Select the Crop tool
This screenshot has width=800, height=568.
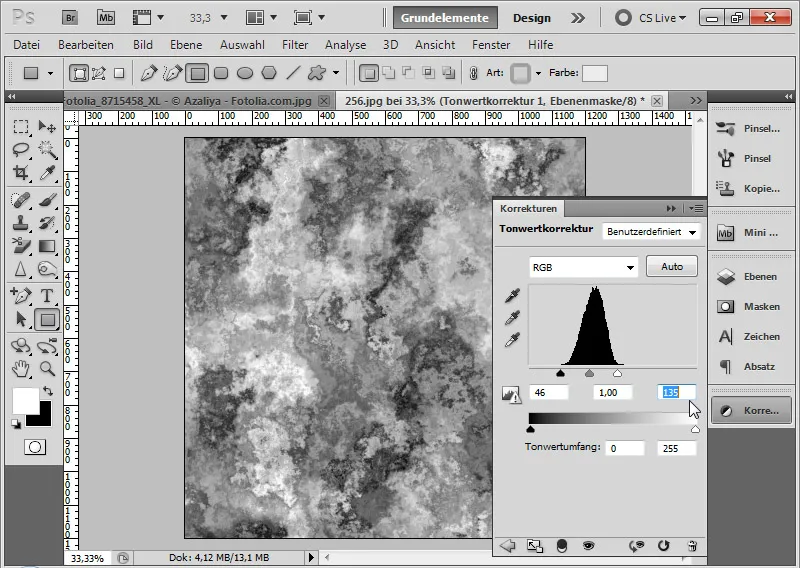coord(21,173)
